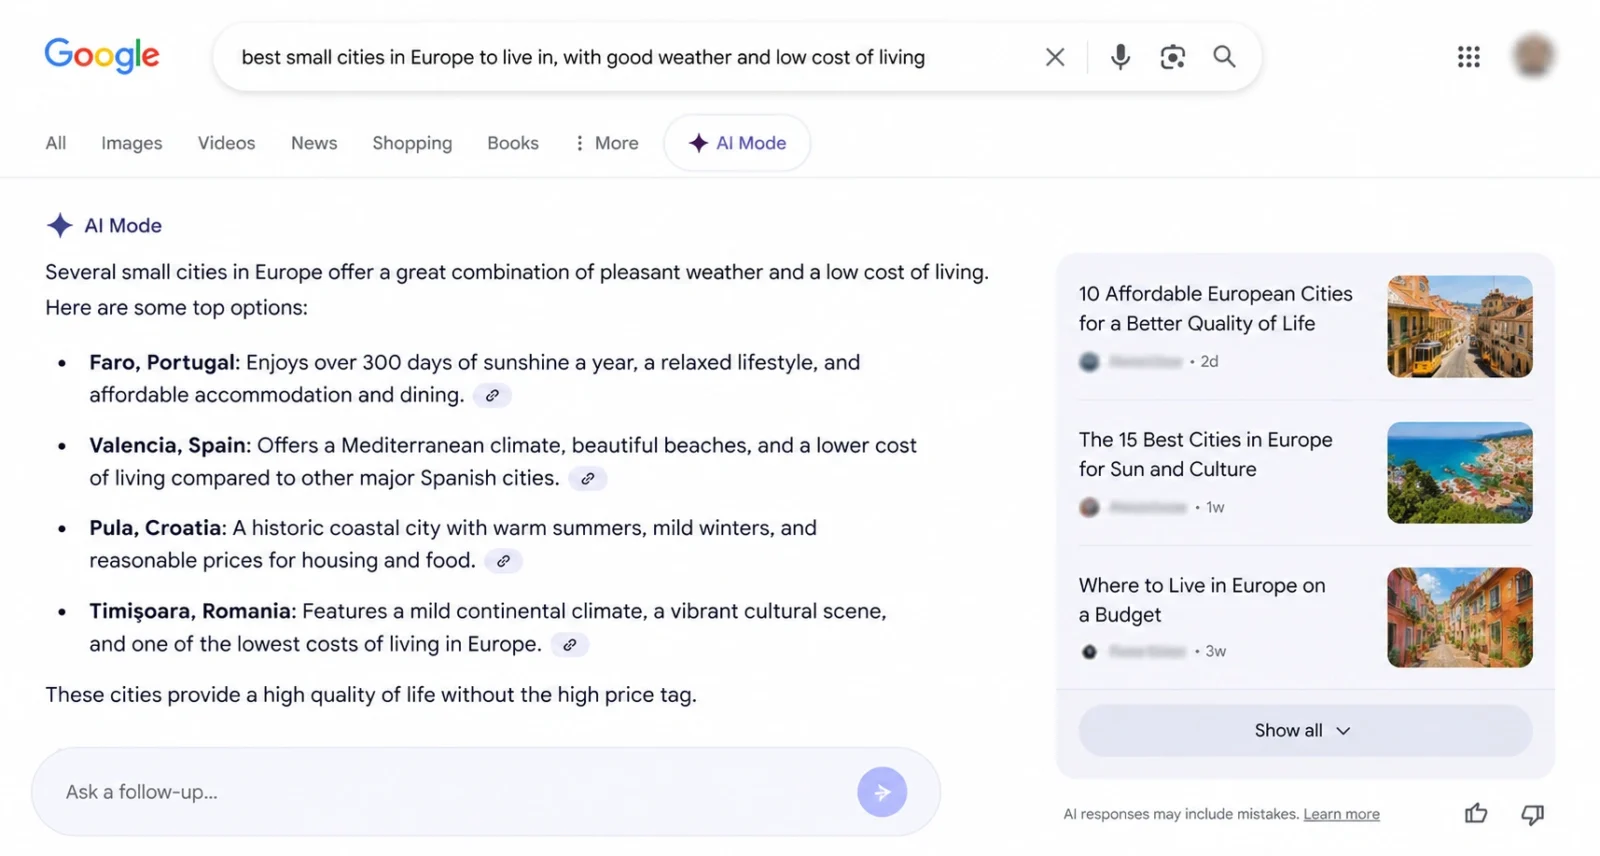Give thumbs down feedback
This screenshot has height=856, width=1600.
coord(1532,814)
